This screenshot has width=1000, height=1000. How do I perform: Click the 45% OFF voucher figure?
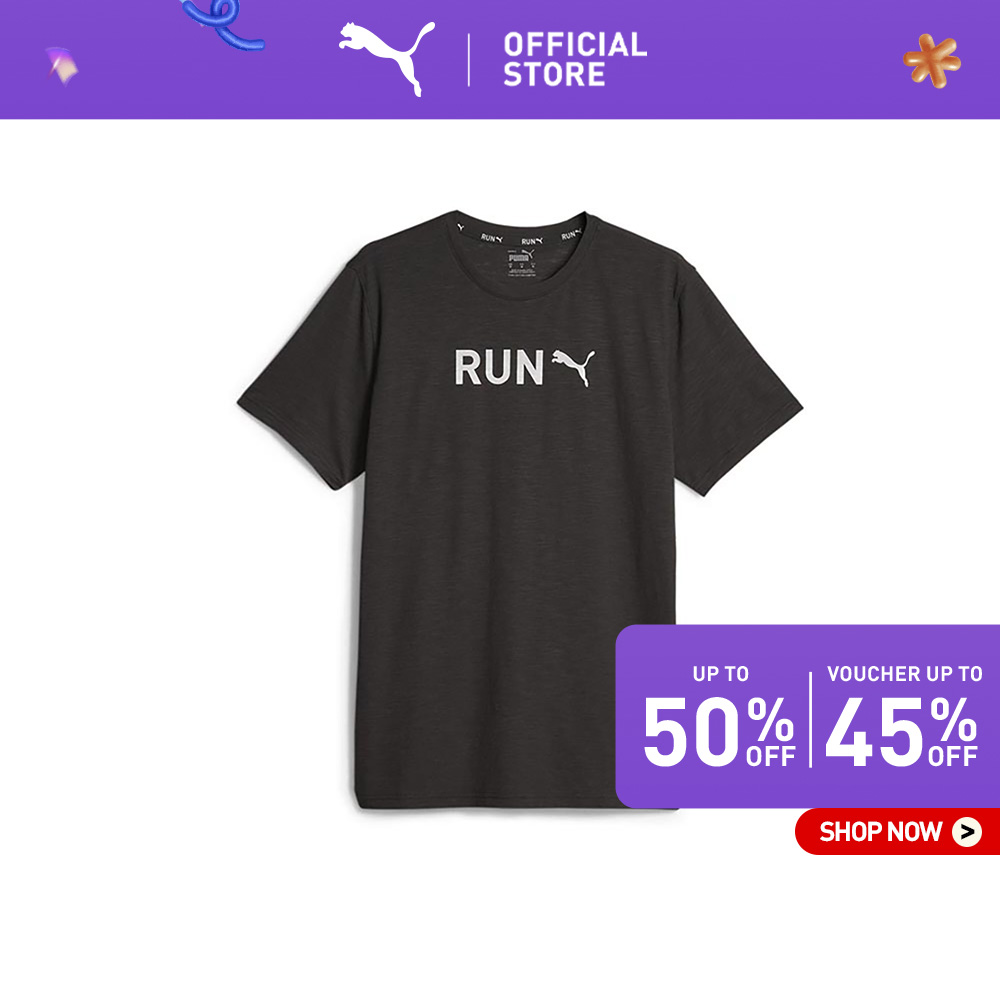click(x=901, y=731)
